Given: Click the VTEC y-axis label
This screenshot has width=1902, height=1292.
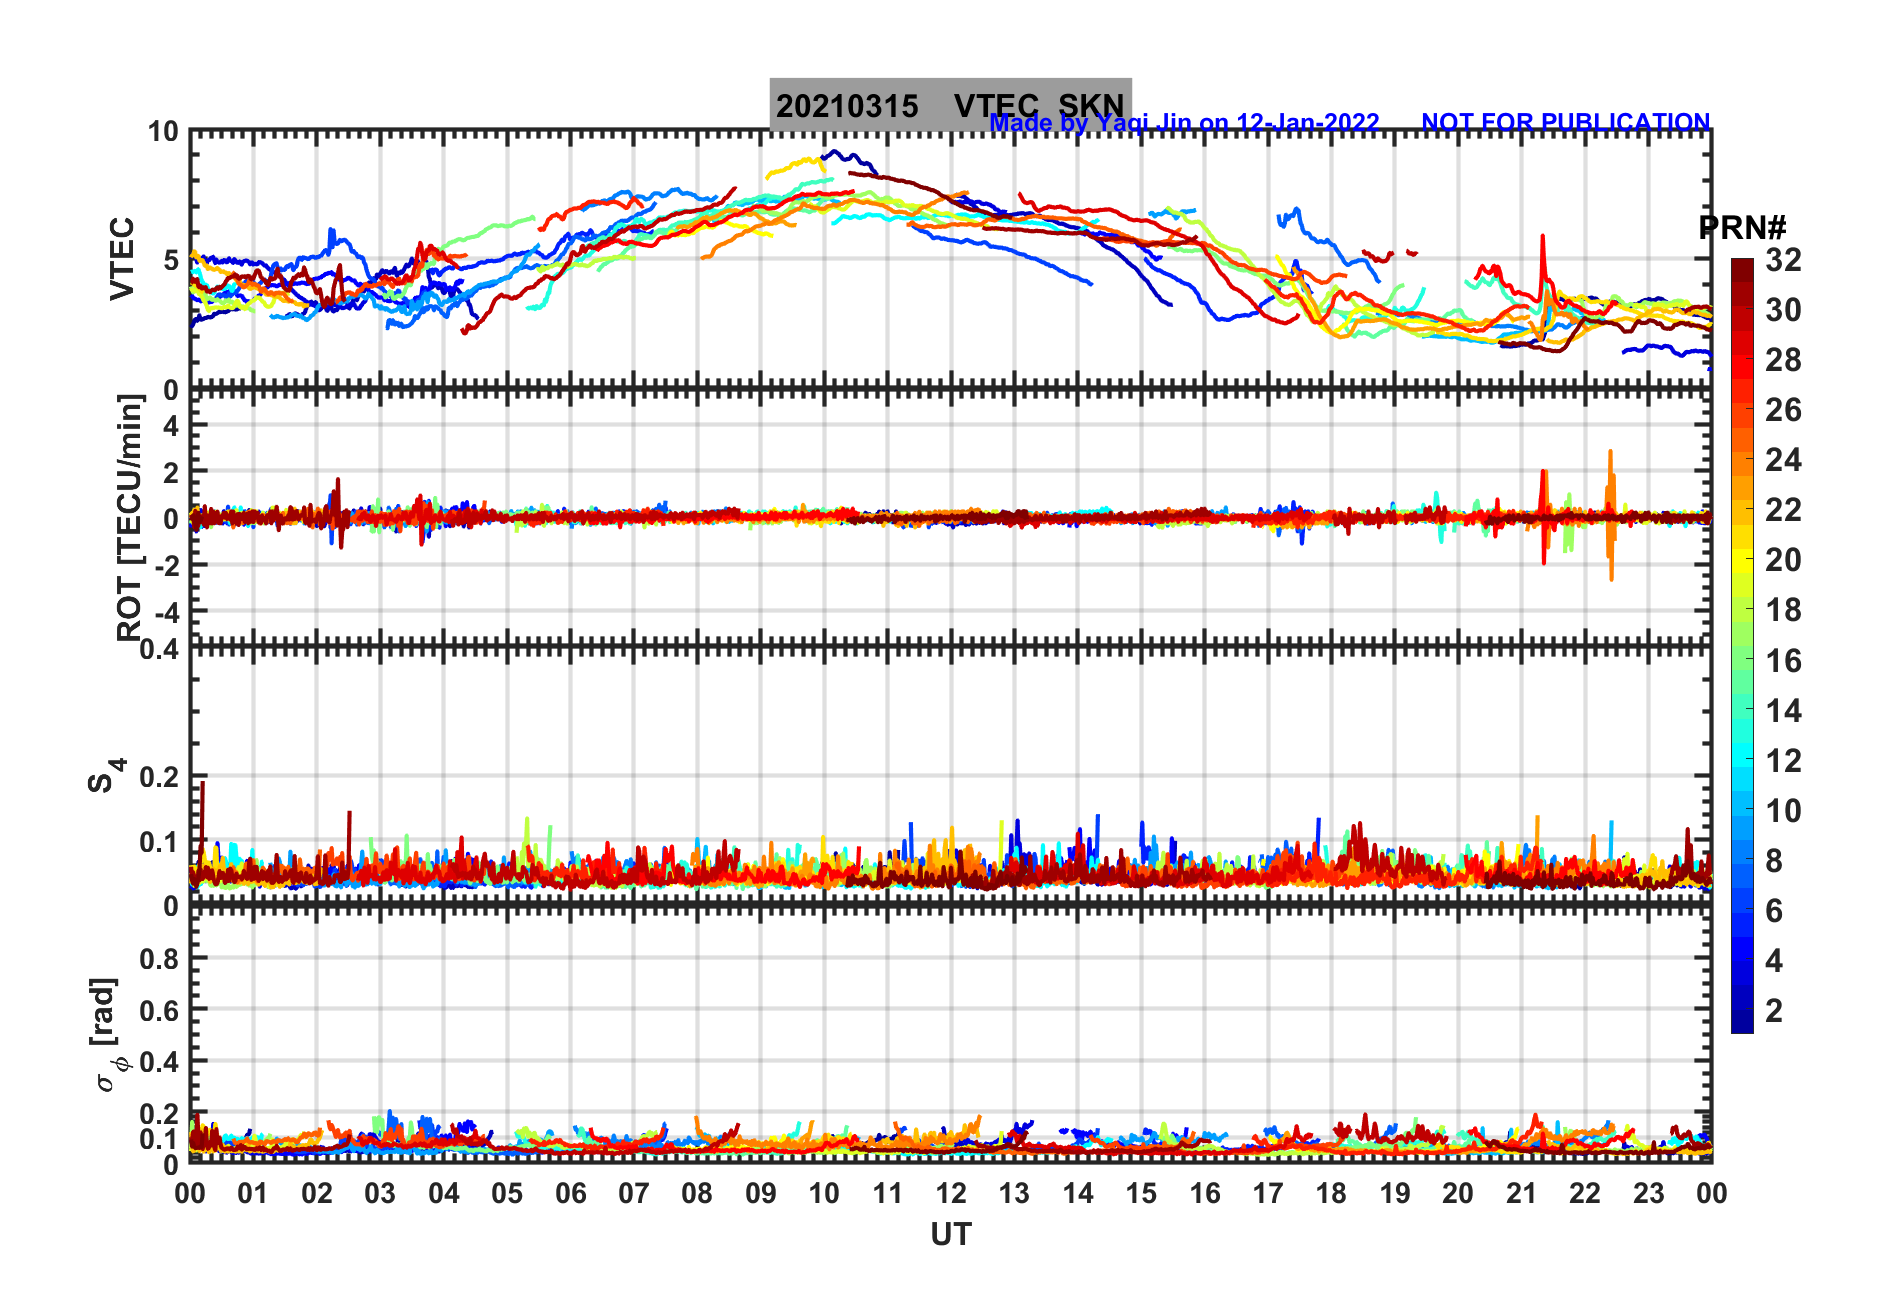Looking at the screenshot, I should point(122,259).
